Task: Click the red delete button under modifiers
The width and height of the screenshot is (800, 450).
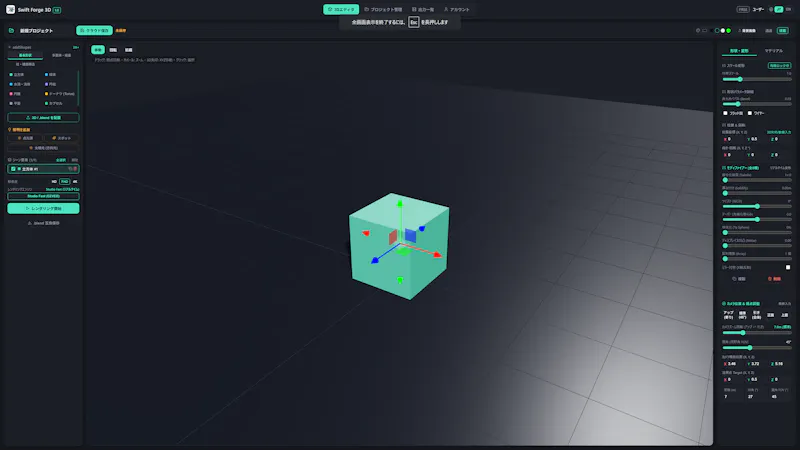Action: [774, 279]
